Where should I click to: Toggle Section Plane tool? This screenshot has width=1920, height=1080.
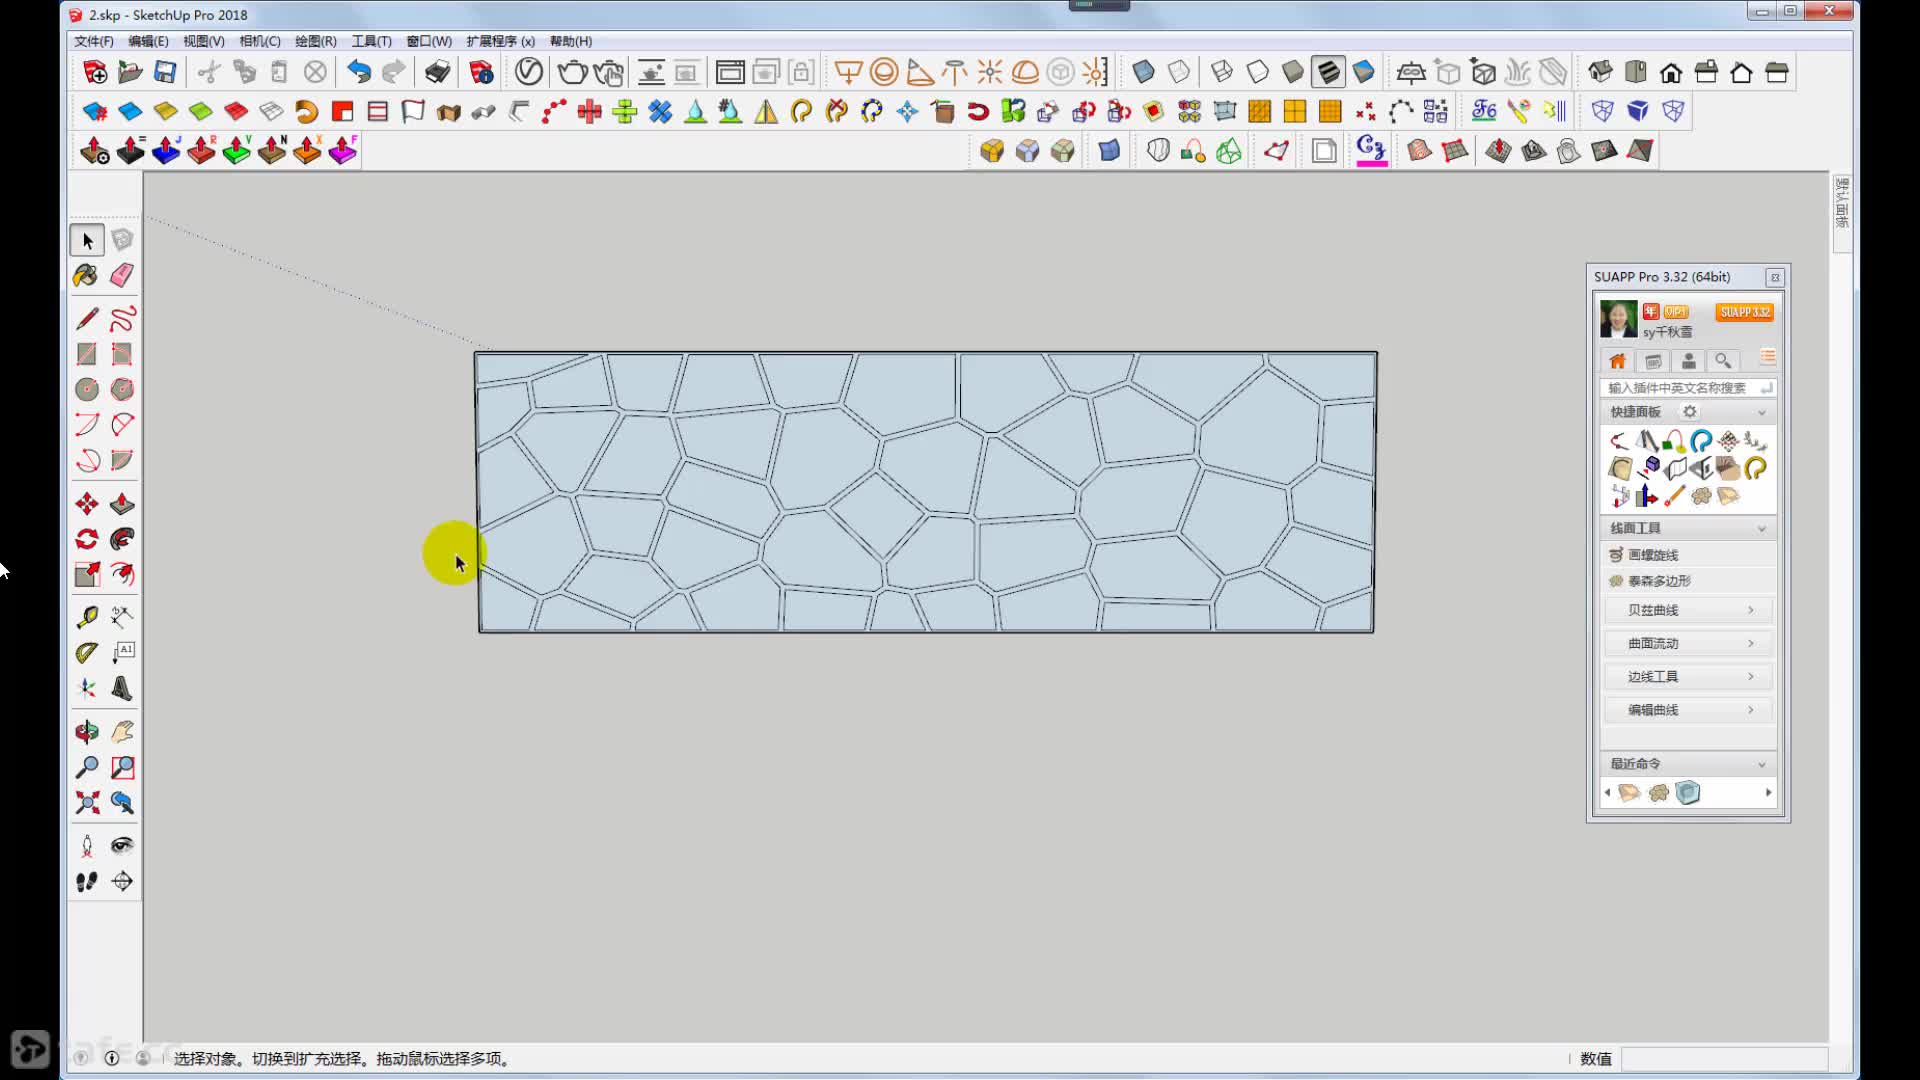[x=122, y=881]
